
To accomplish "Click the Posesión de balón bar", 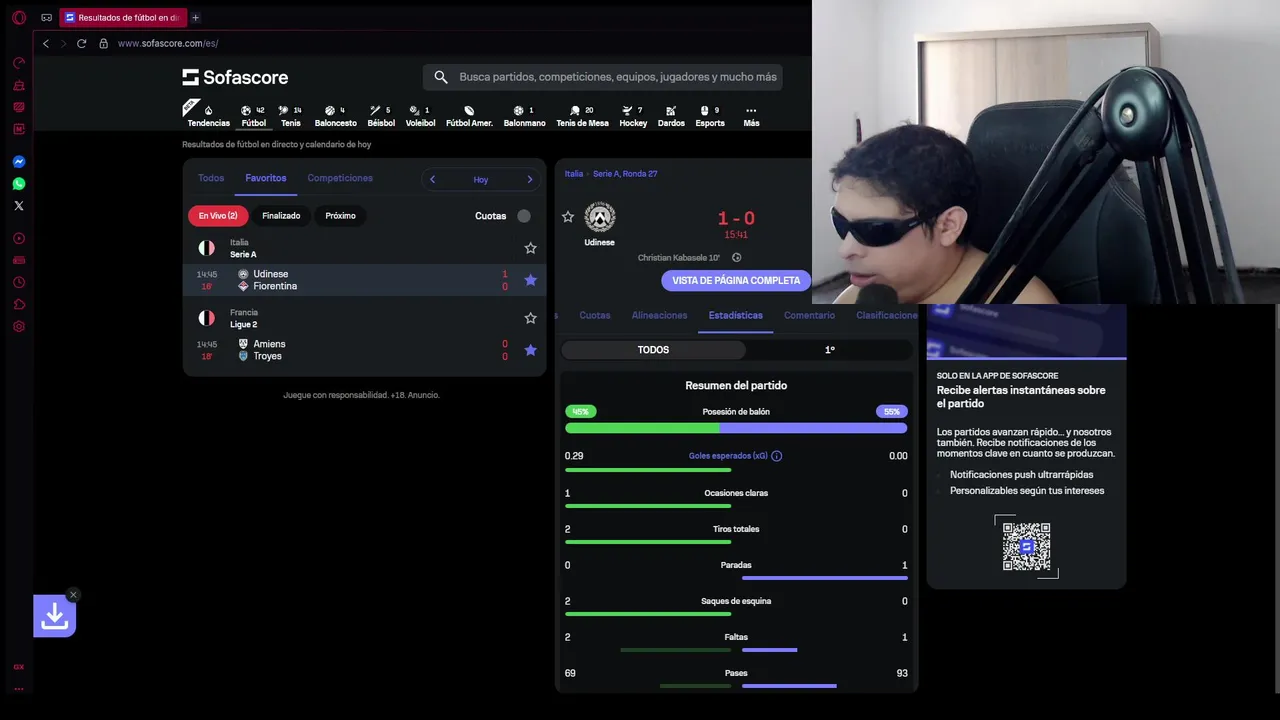I will pos(736,428).
